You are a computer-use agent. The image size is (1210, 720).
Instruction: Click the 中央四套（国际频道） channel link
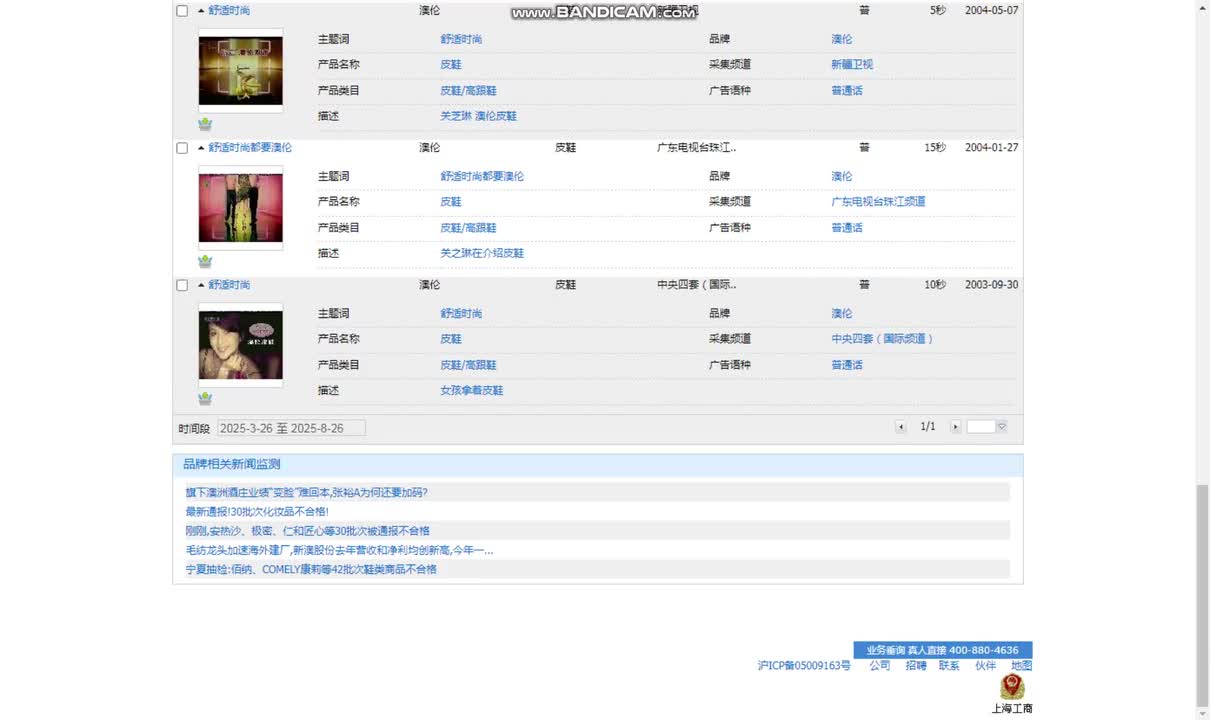[882, 339]
